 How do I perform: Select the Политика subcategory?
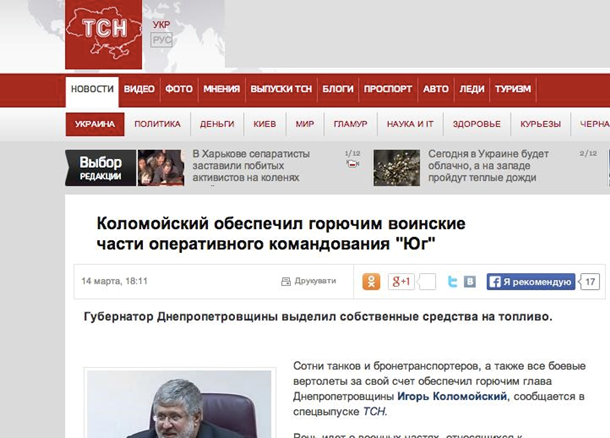tap(158, 124)
